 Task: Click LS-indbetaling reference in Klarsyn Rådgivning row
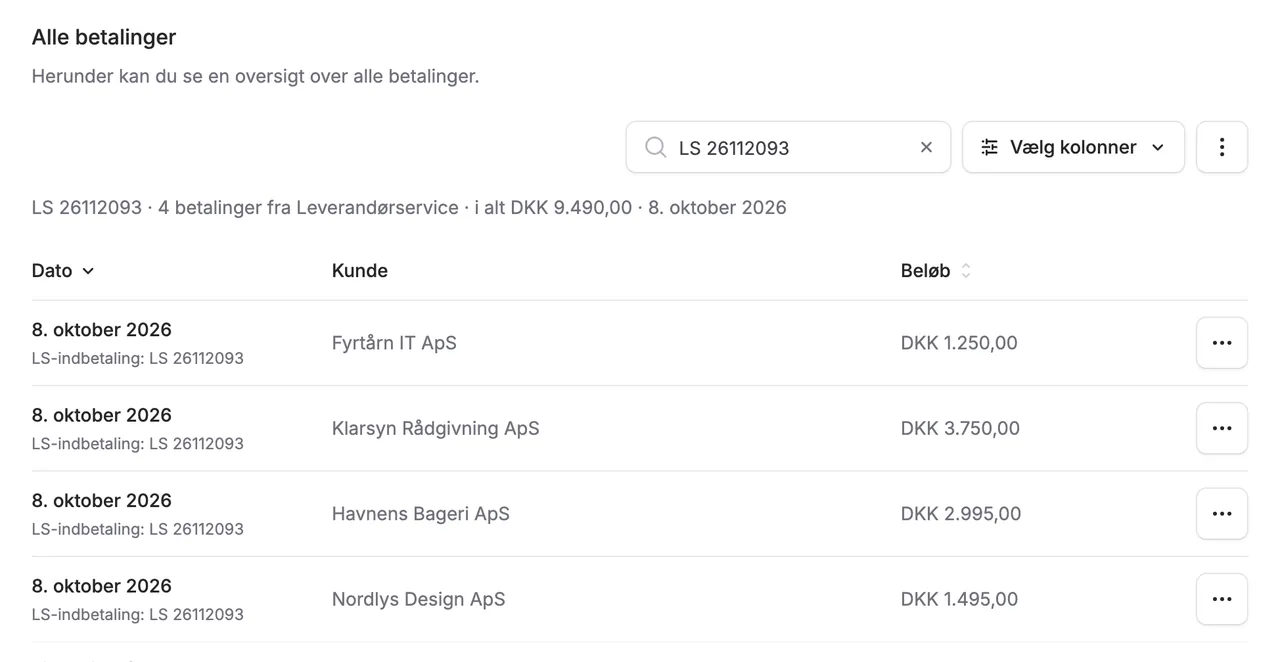(138, 443)
